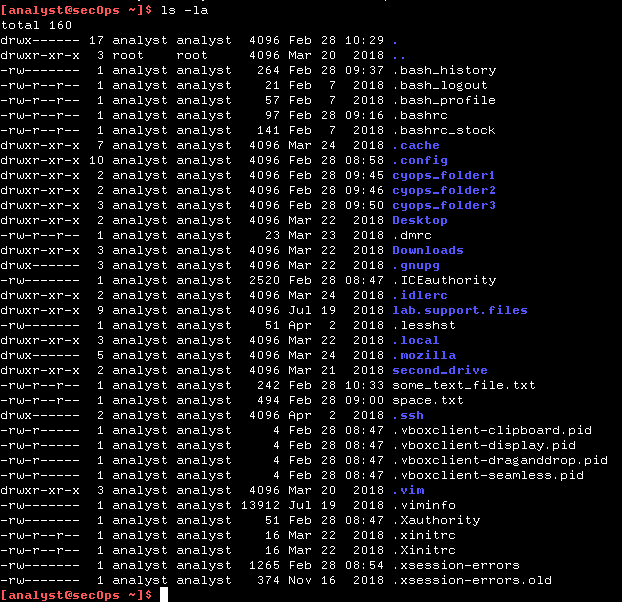Select the second_drive directory name
The image size is (622, 602).
click(440, 370)
